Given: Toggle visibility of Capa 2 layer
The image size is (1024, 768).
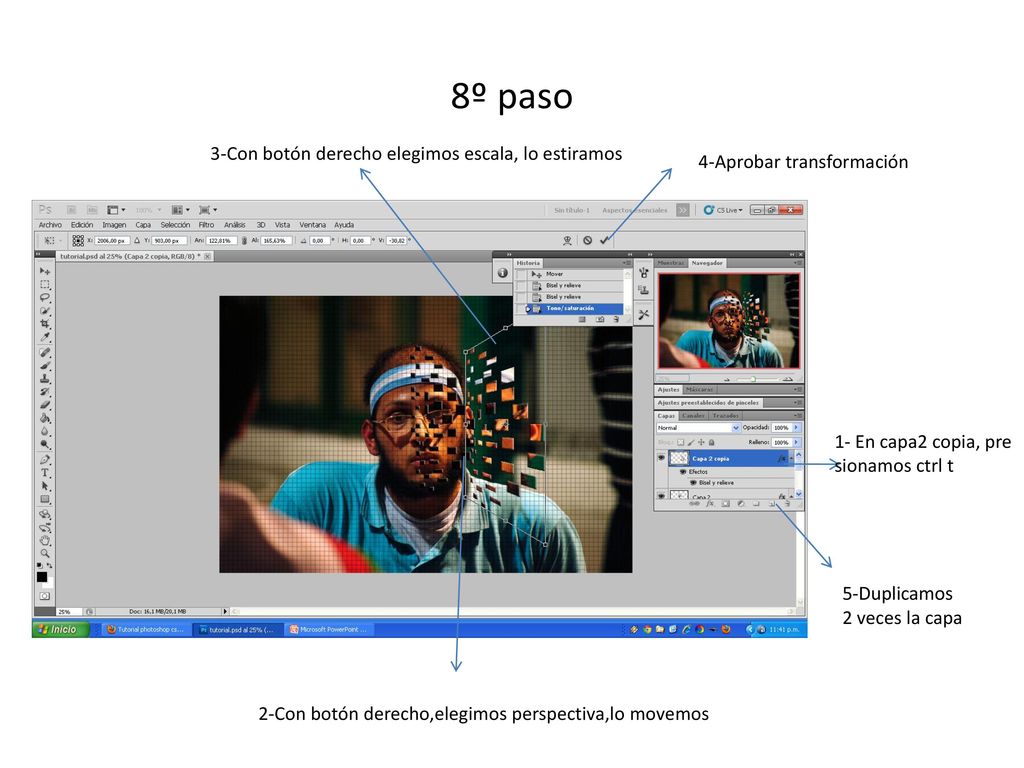Looking at the screenshot, I should (661, 496).
